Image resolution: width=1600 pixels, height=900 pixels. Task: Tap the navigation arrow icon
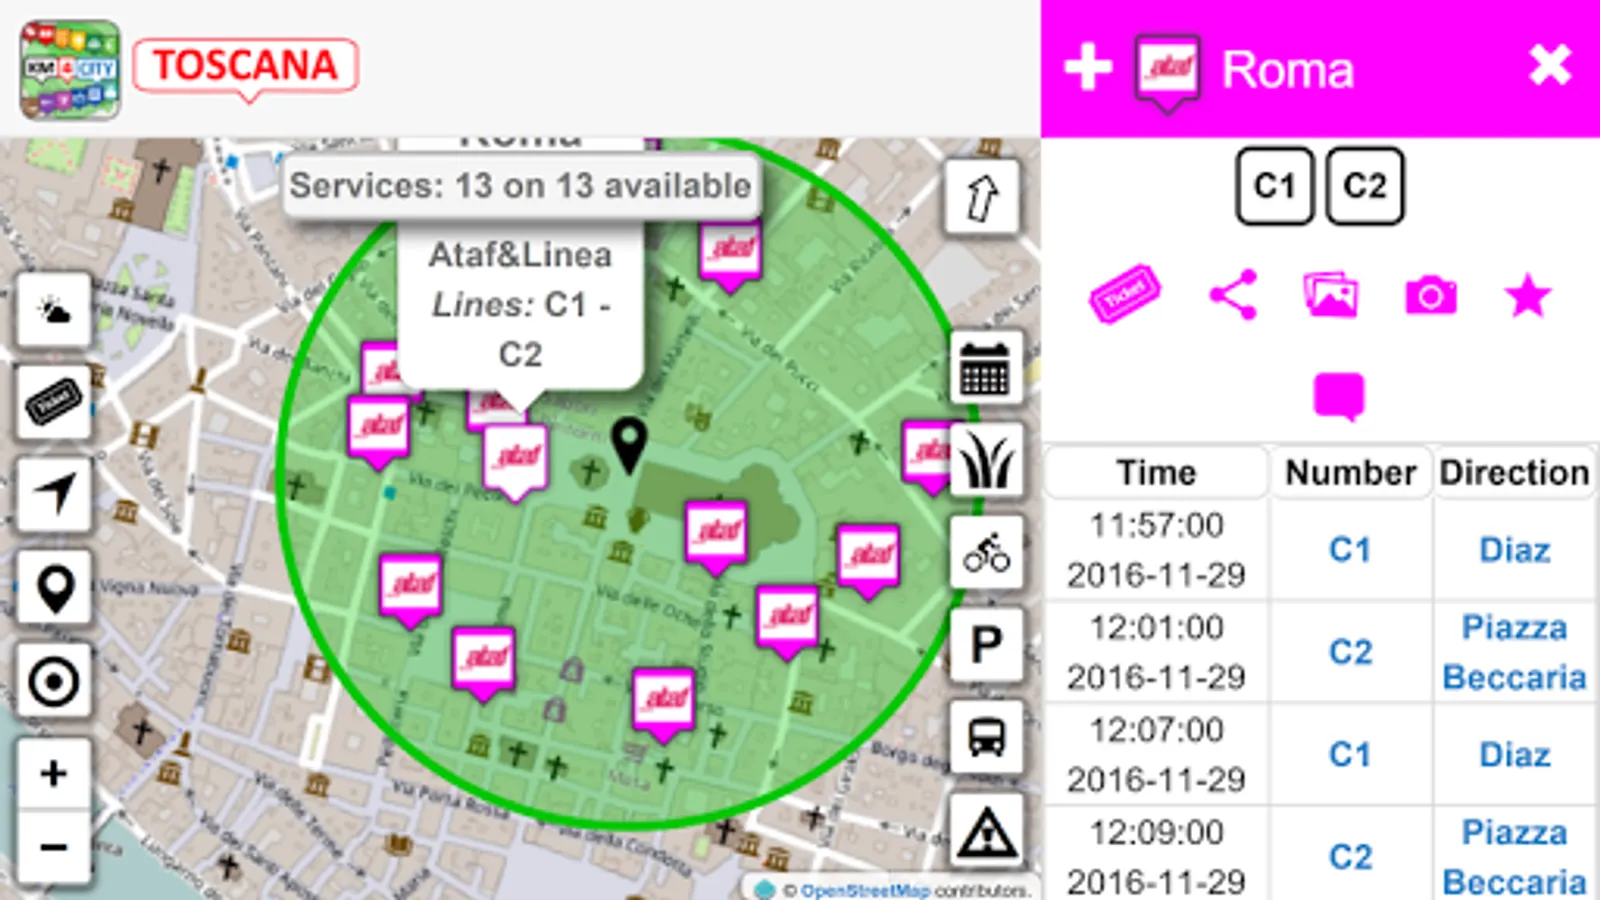coord(54,494)
